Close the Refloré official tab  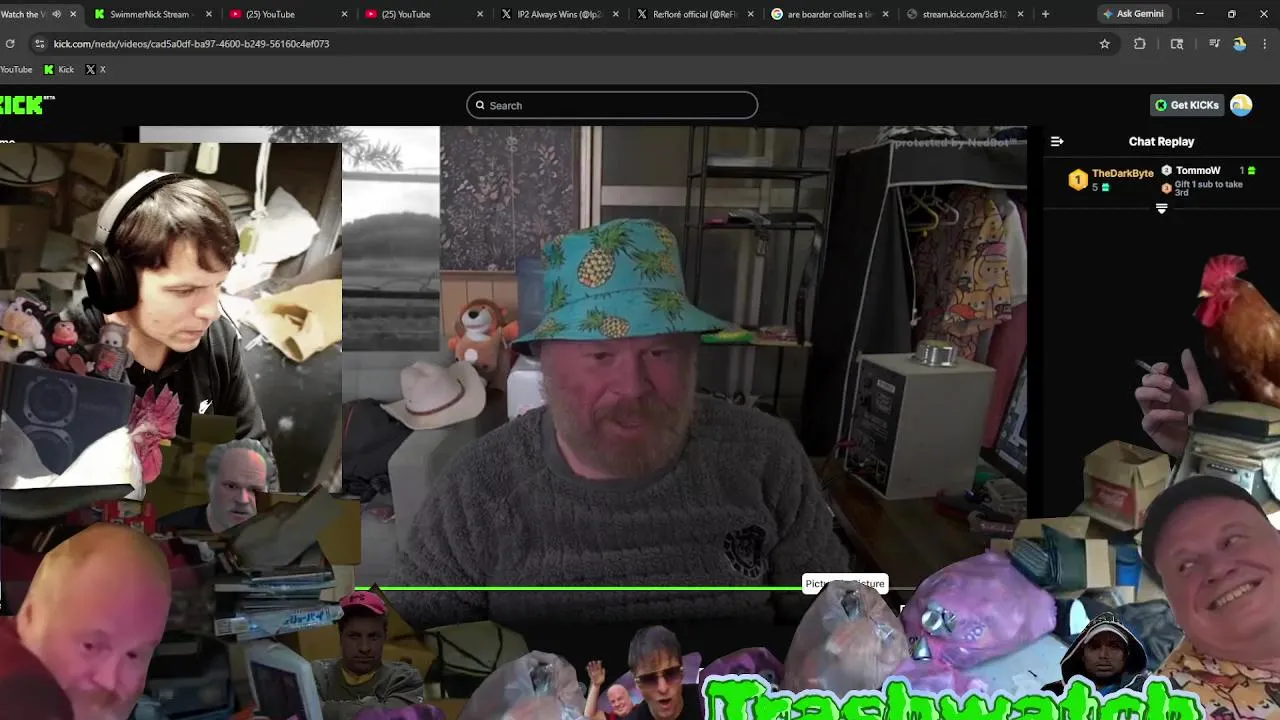click(751, 14)
